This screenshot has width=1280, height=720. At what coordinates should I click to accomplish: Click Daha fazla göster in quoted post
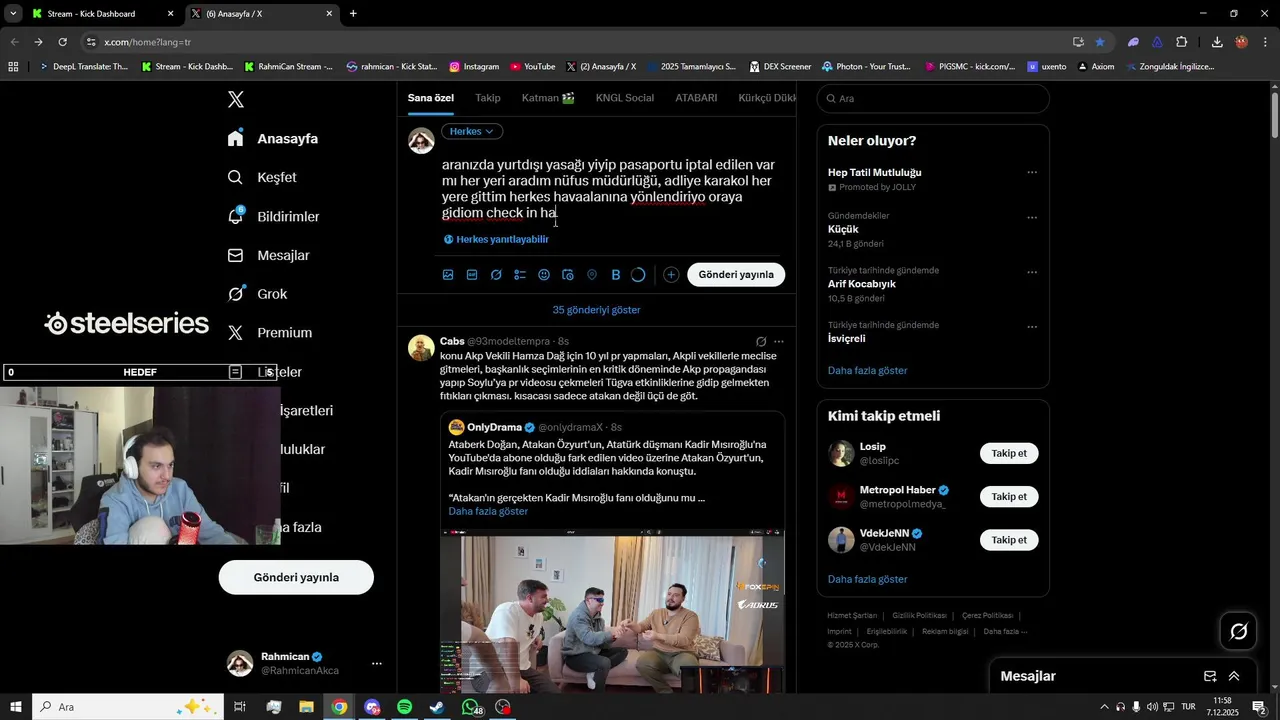[488, 512]
